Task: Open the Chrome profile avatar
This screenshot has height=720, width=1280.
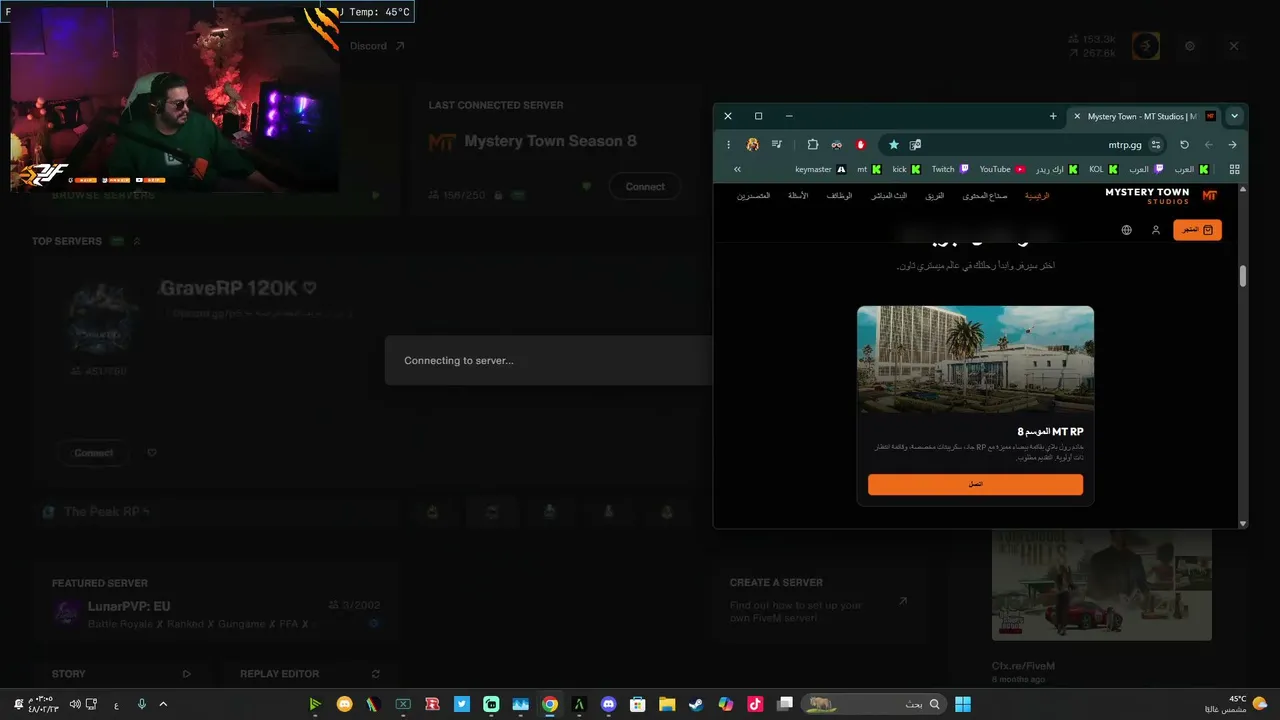Action: click(x=752, y=145)
